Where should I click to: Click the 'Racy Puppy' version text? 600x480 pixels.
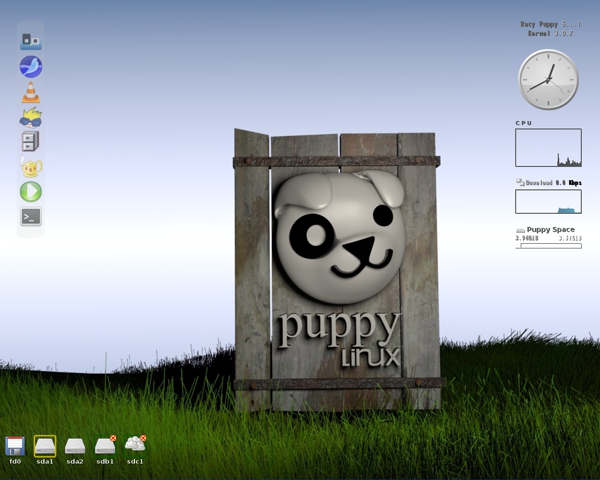click(x=550, y=24)
